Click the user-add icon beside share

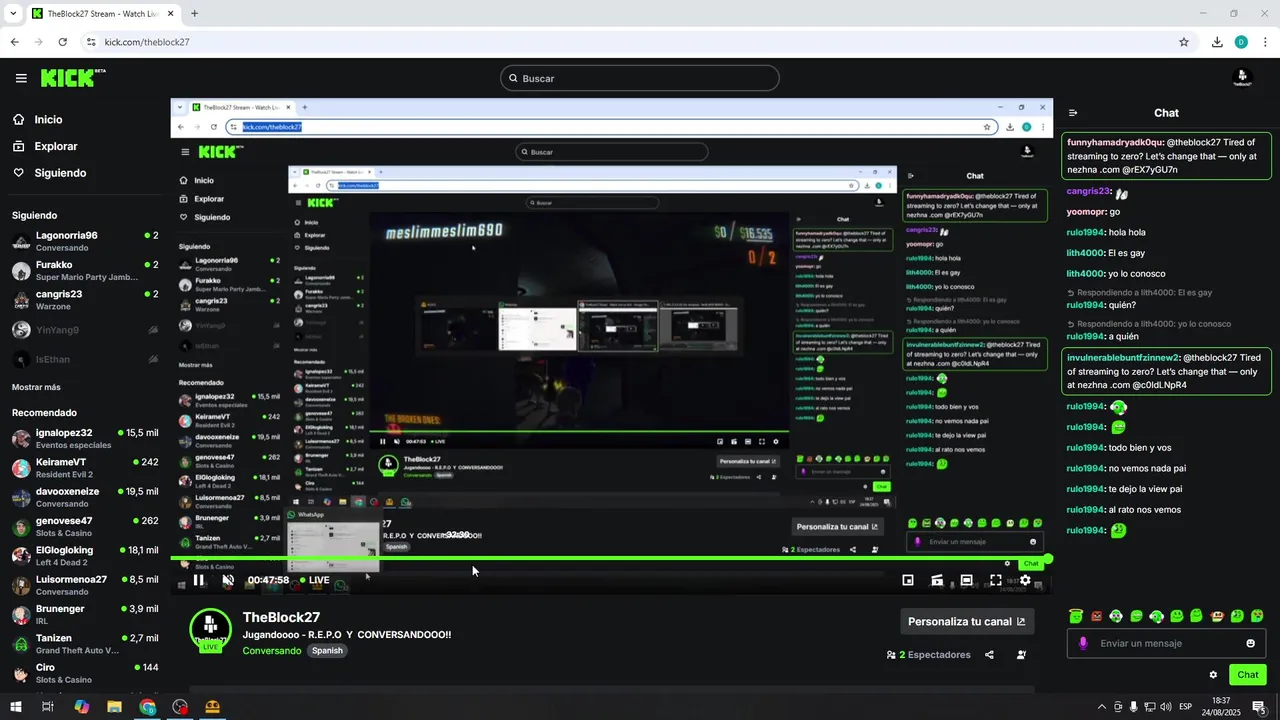click(1021, 655)
